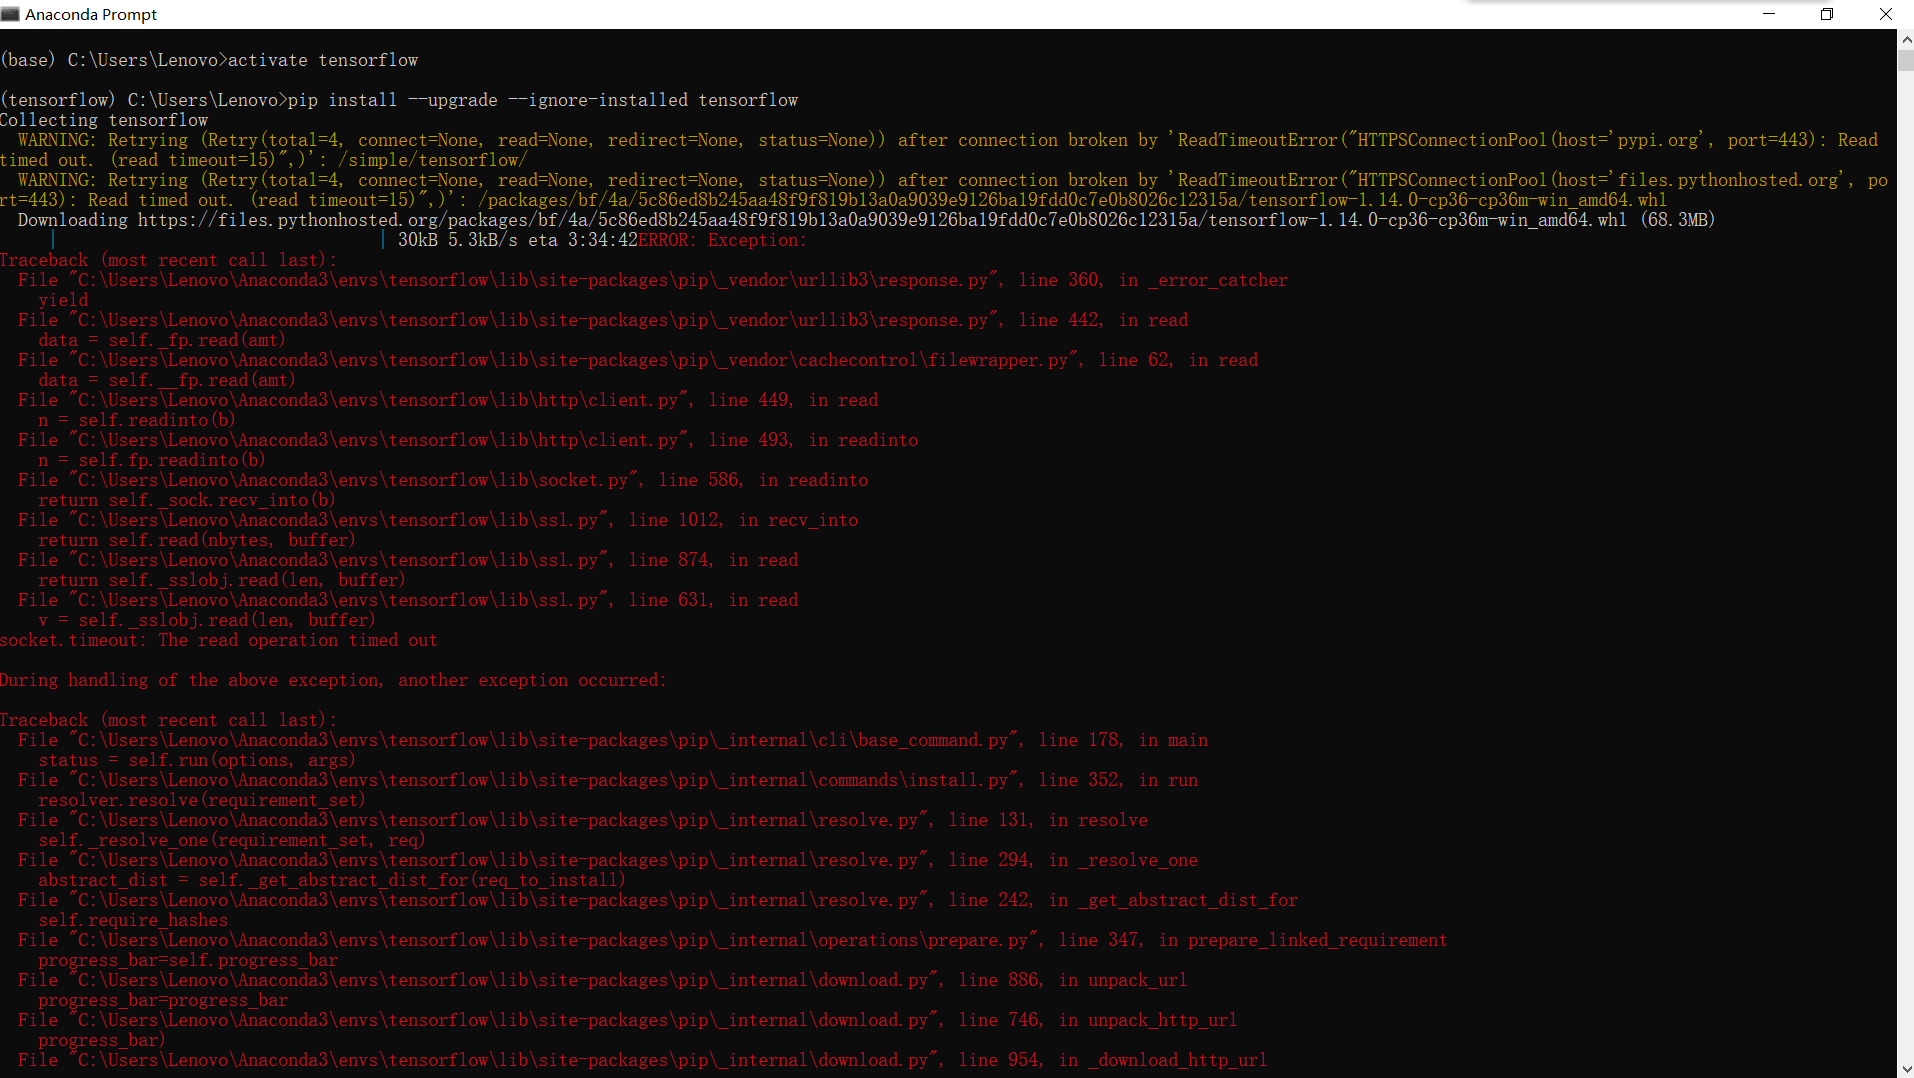Image resolution: width=1914 pixels, height=1078 pixels.
Task: Click the 'line 360, in _error_catcher' entry
Action: 653,280
